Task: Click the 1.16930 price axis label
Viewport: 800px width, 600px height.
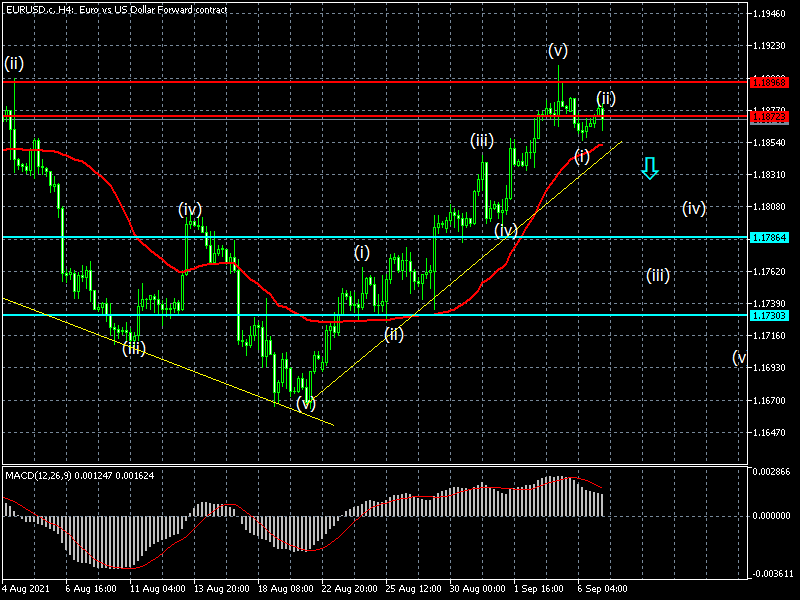Action: 769,368
